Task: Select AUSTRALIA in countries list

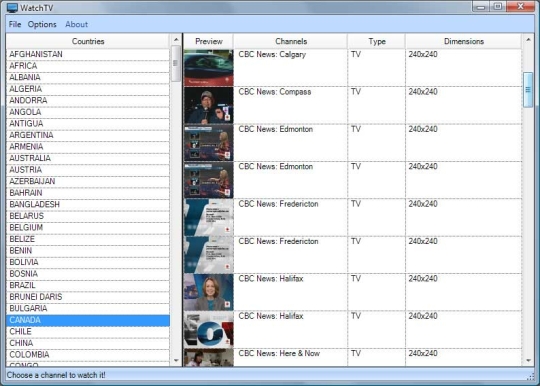Action: click(88, 158)
